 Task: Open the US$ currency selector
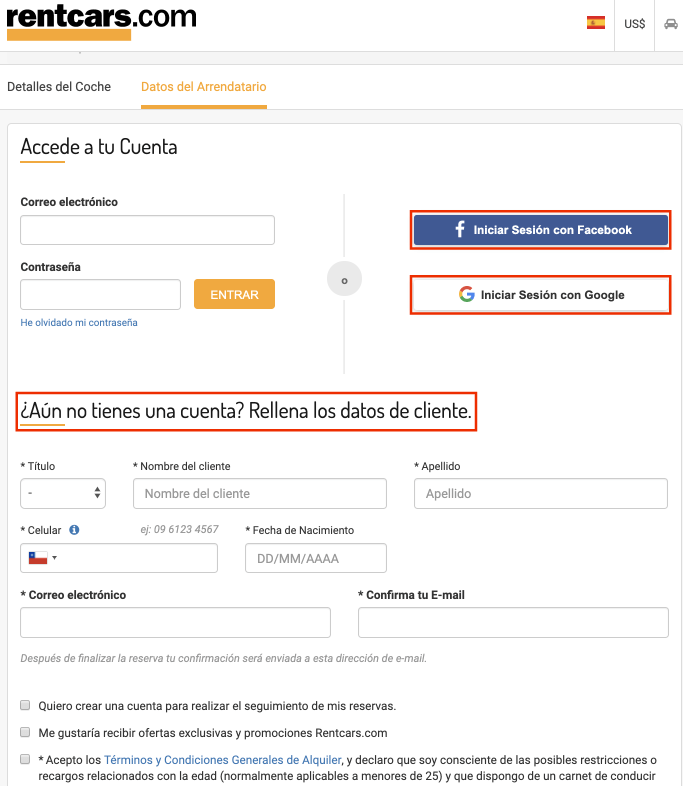(x=634, y=24)
